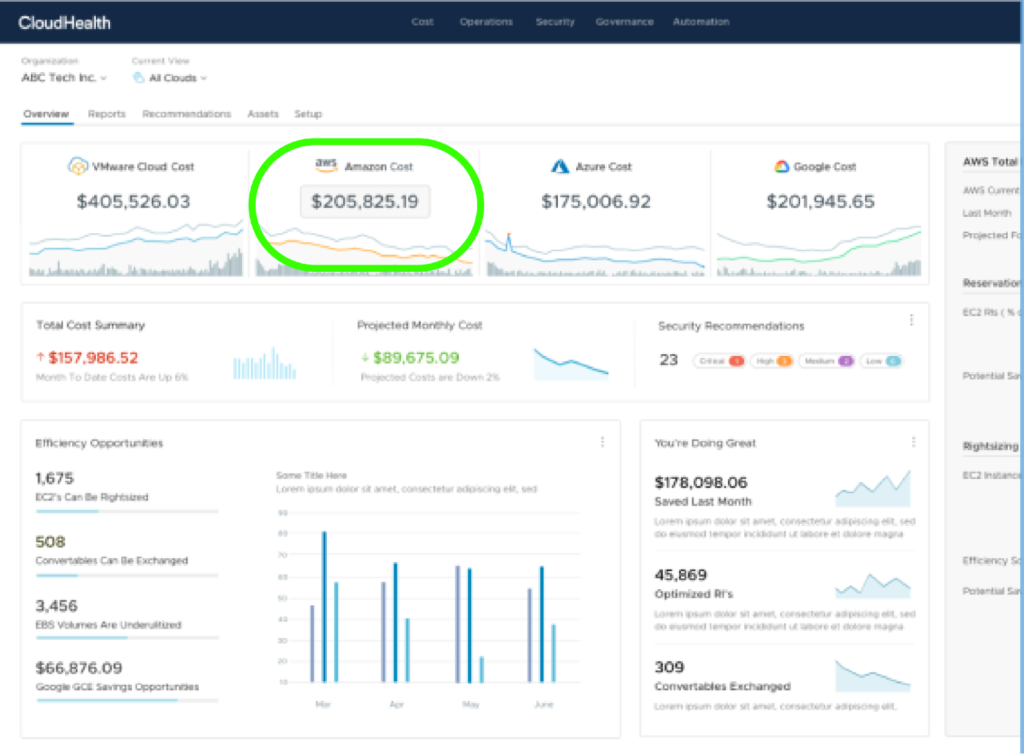
Task: Open the Efficiency Opportunities kebab menu
Action: point(602,441)
